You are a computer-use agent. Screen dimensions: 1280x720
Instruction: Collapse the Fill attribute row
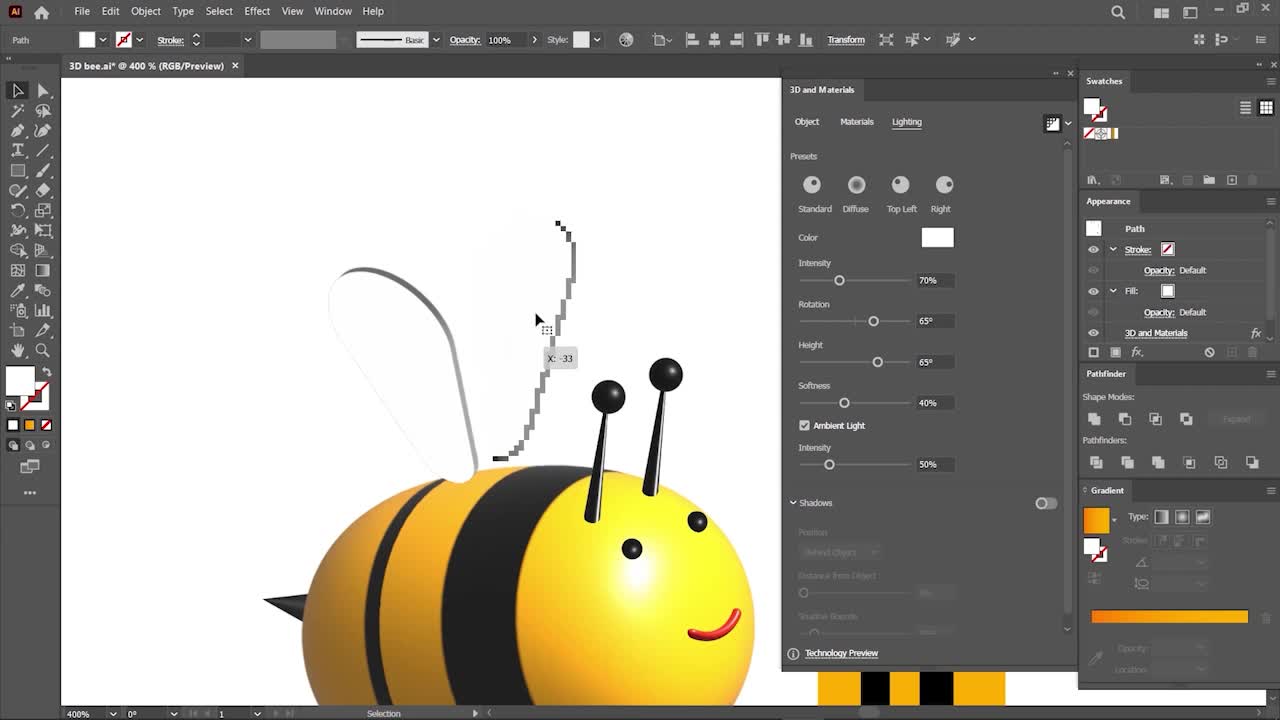1113,291
